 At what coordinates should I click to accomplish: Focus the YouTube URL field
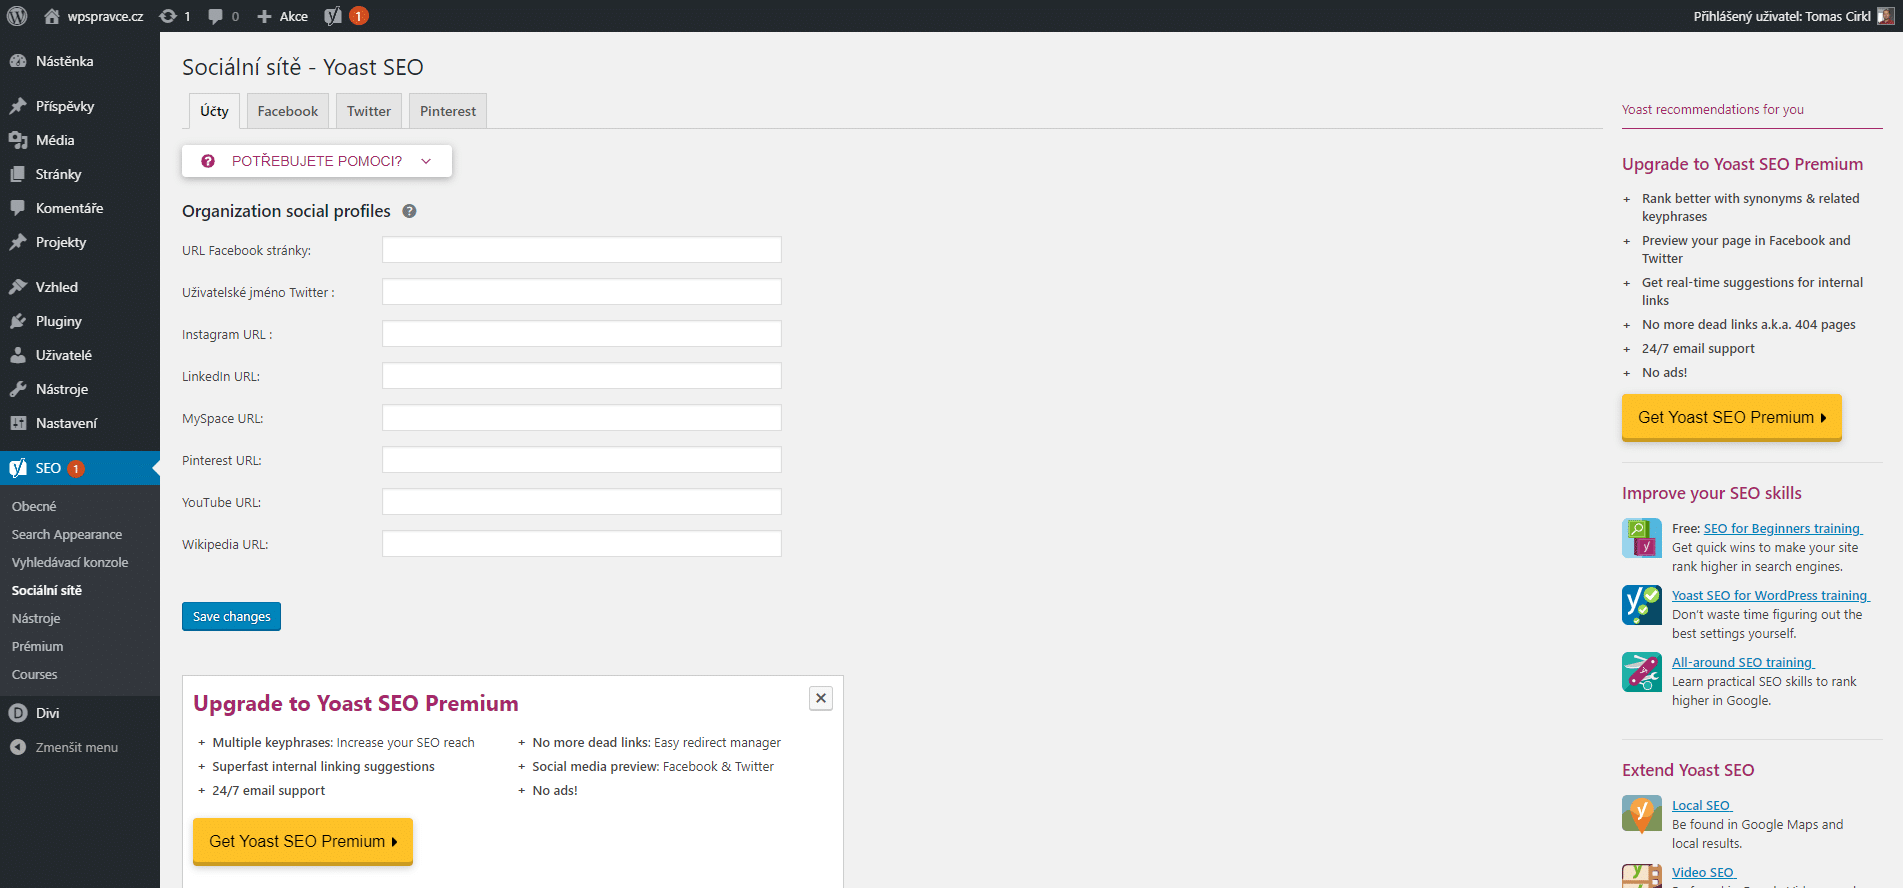pyautogui.click(x=582, y=502)
